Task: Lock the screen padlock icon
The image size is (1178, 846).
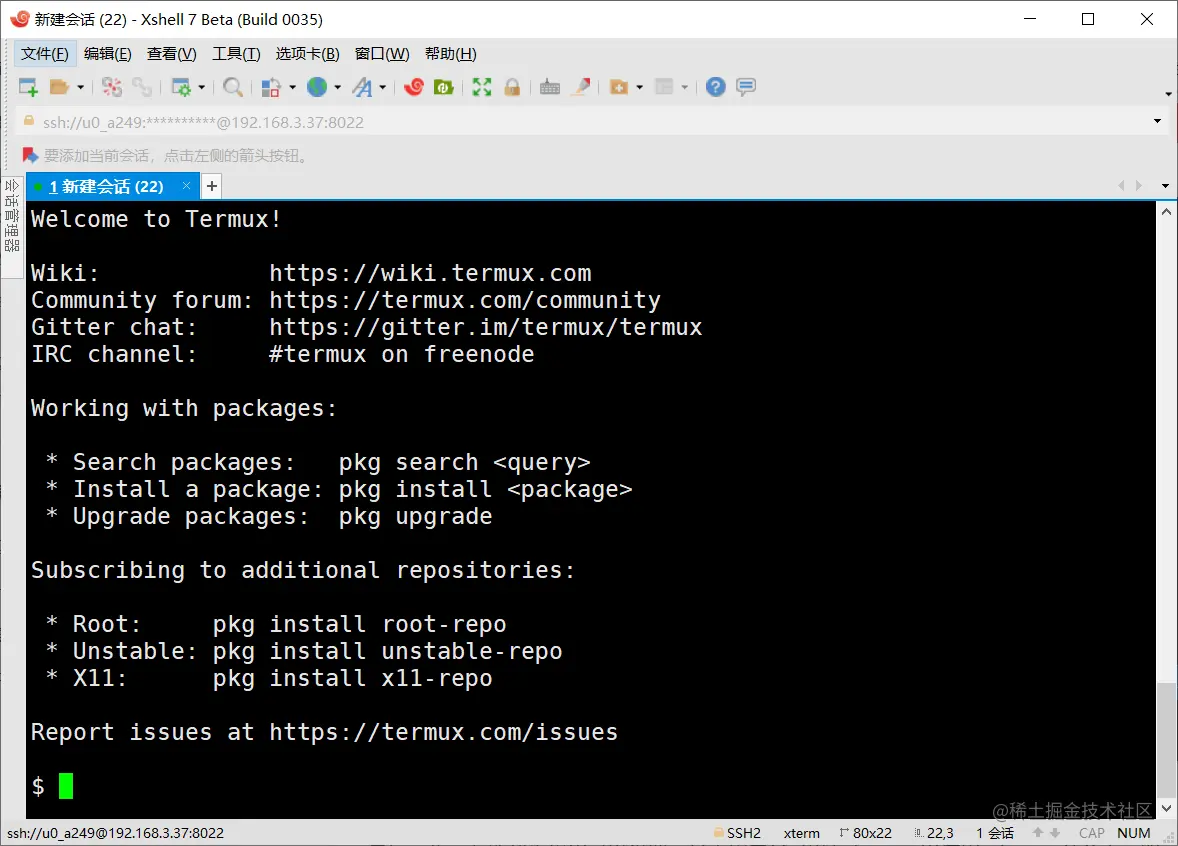Action: [512, 87]
